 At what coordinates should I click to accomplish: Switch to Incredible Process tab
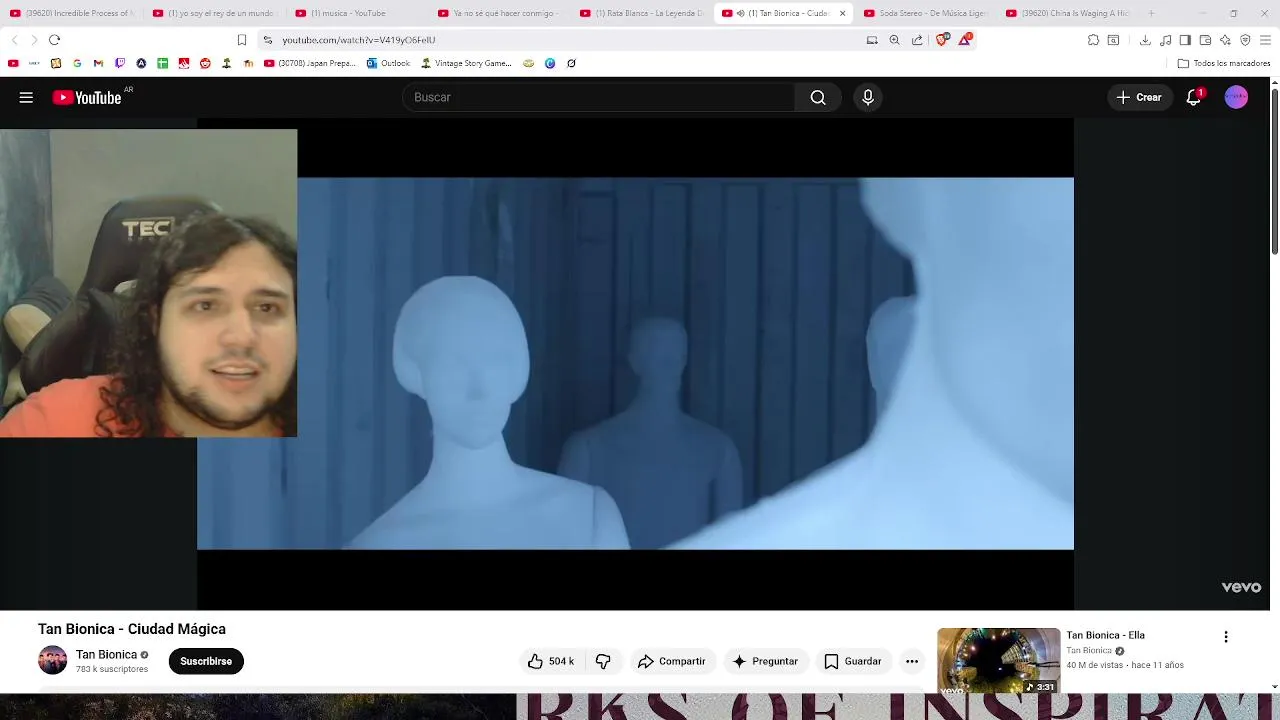[x=72, y=13]
